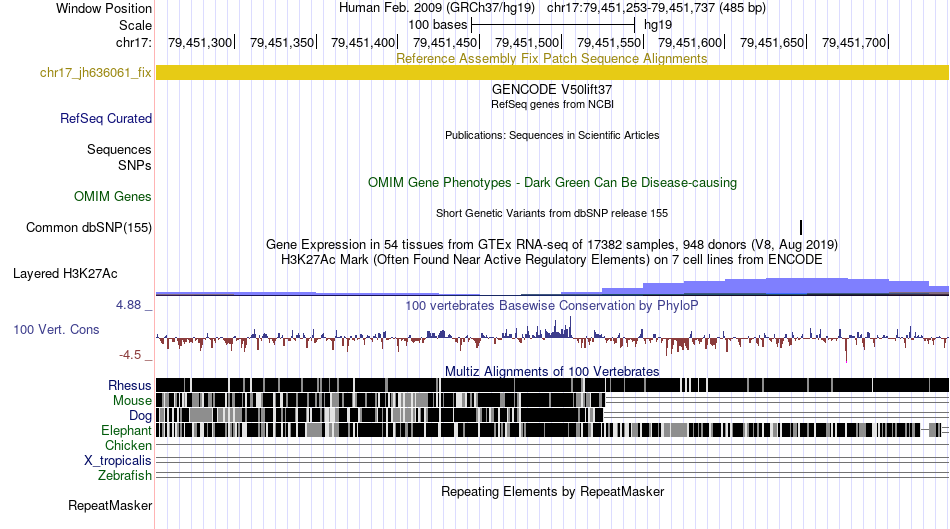Click the Chicken alignment label
The width and height of the screenshot is (950, 529).
click(128, 445)
